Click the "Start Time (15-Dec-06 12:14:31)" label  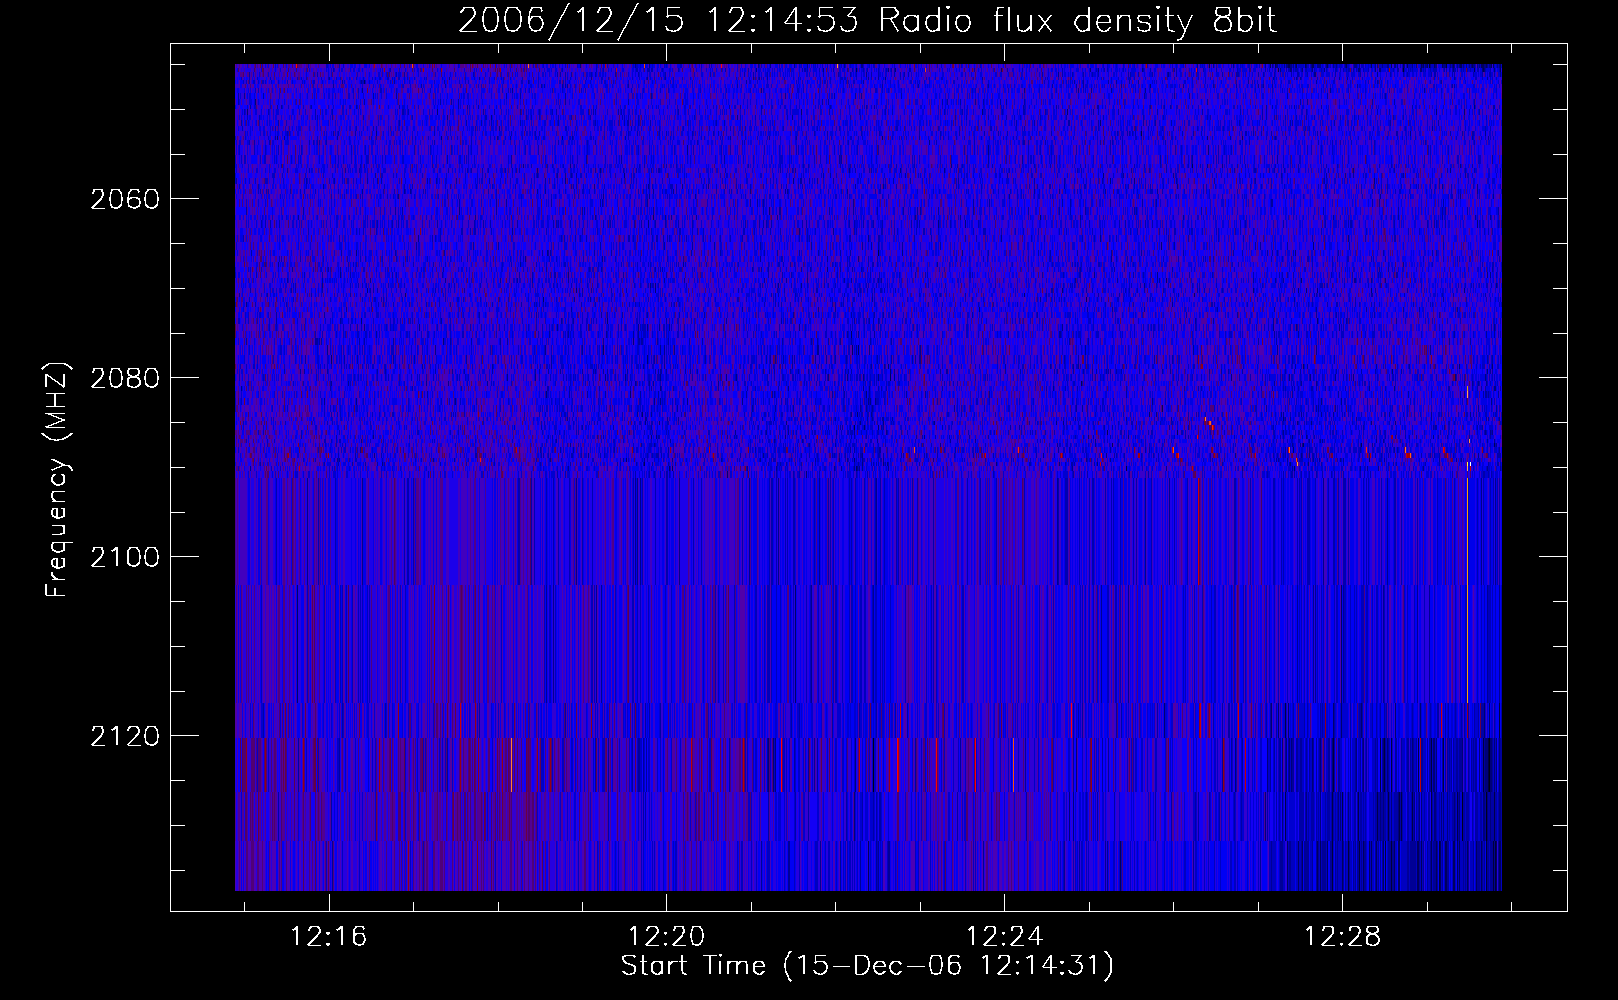tap(867, 966)
